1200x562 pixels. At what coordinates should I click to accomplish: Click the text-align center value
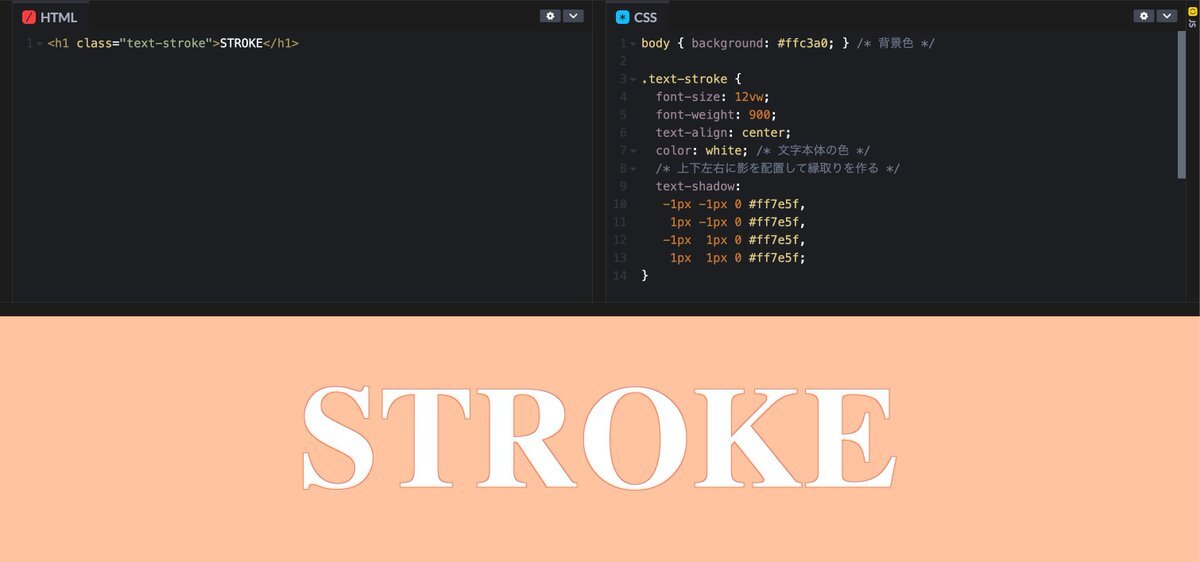tap(762, 133)
